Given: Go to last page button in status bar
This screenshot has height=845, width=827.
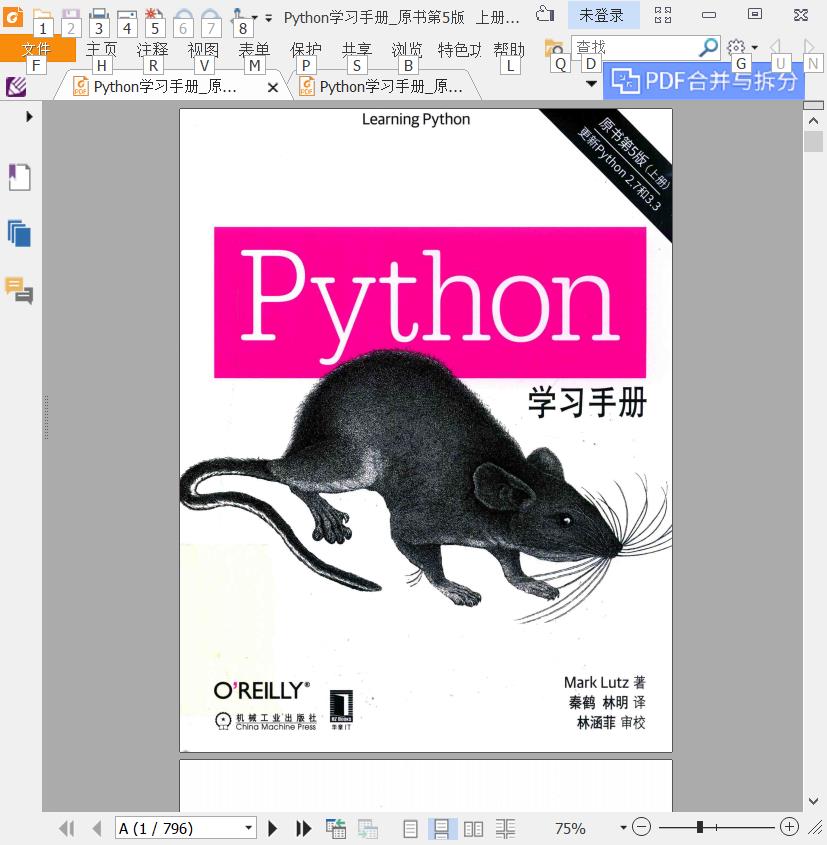Looking at the screenshot, I should (303, 828).
